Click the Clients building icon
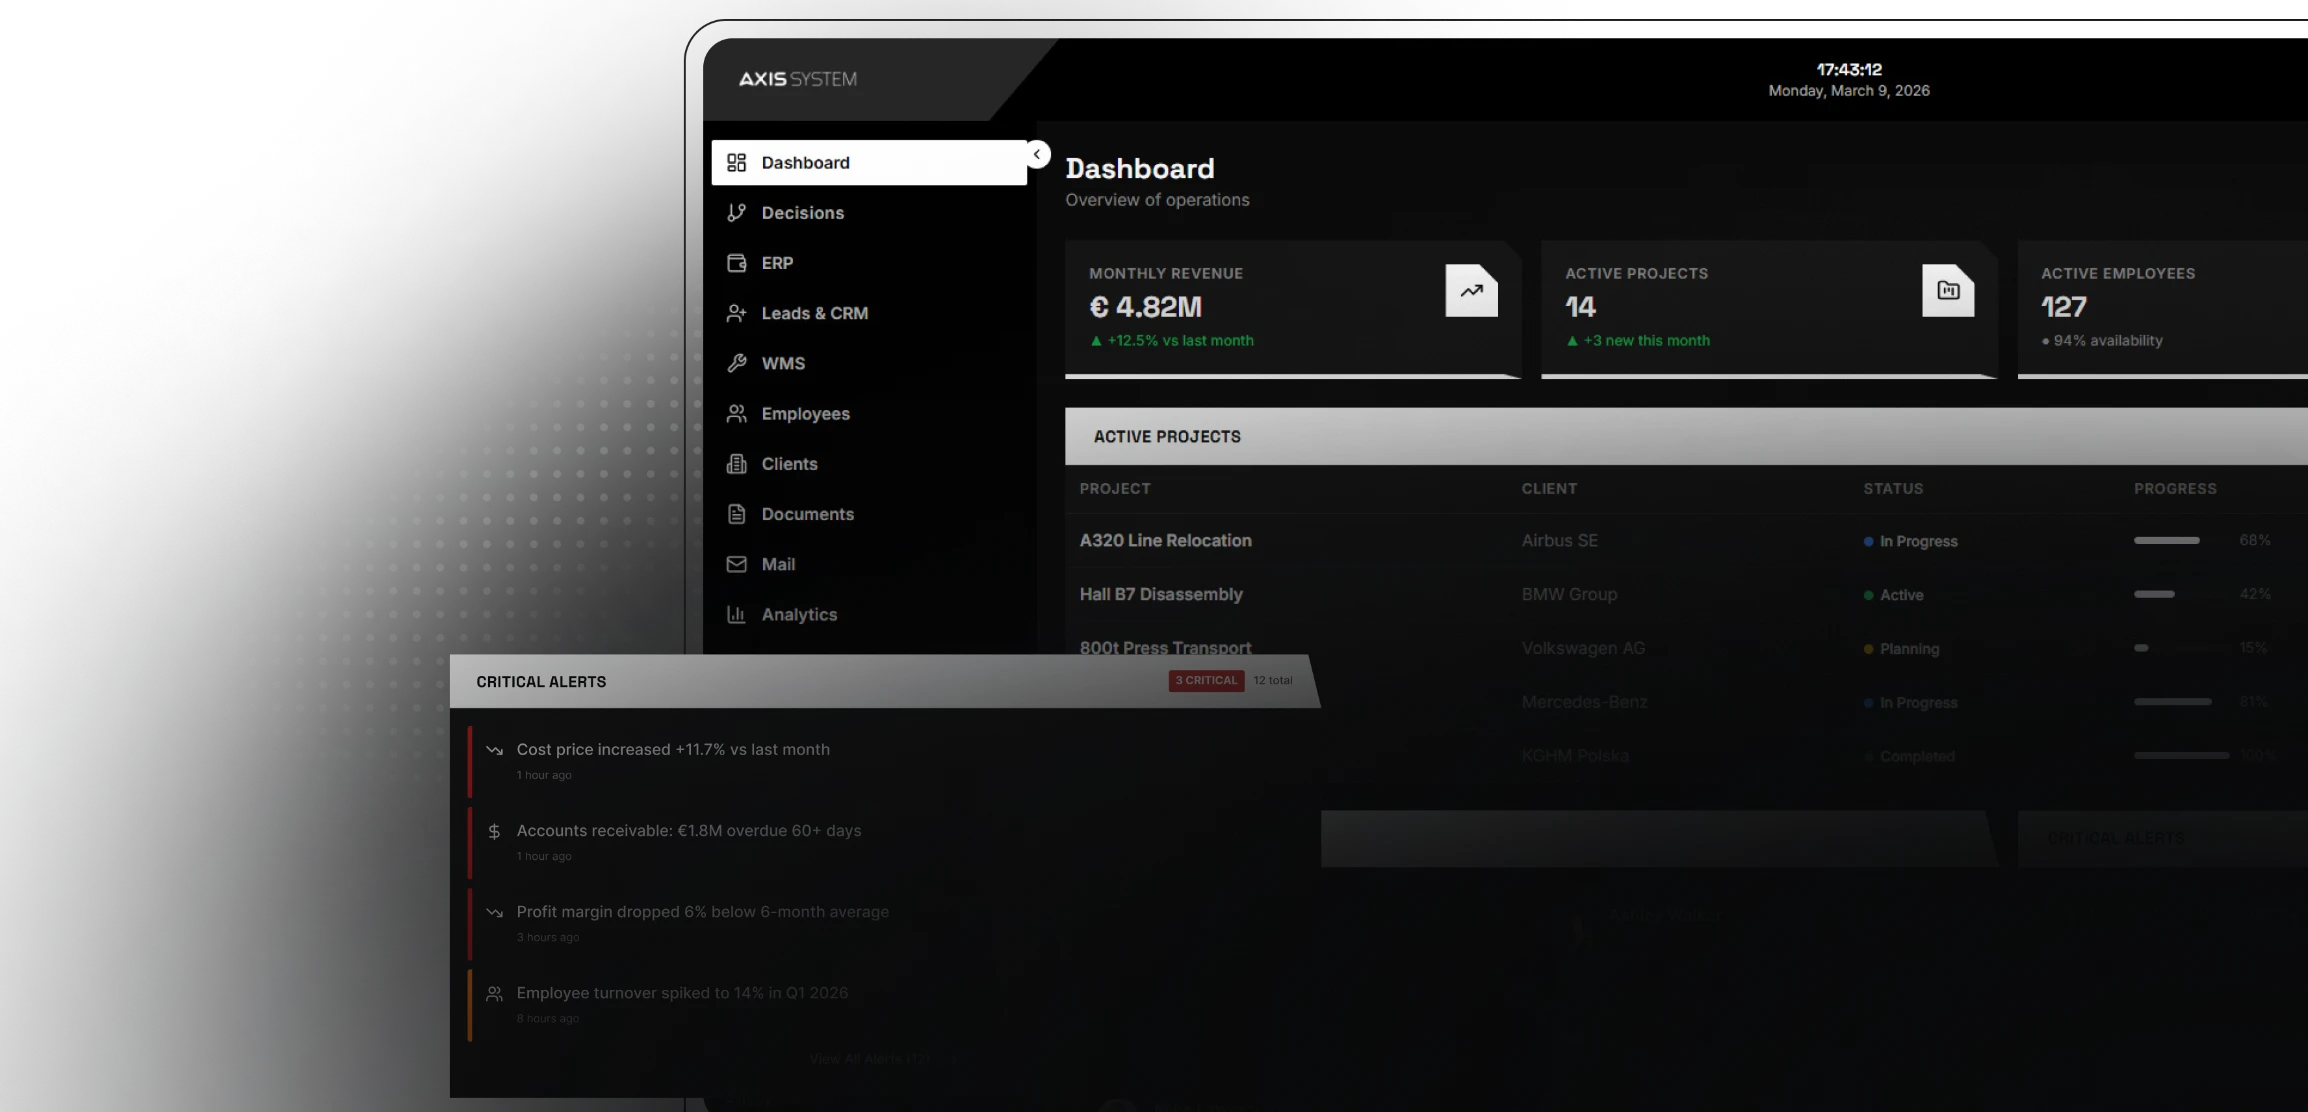 737,464
